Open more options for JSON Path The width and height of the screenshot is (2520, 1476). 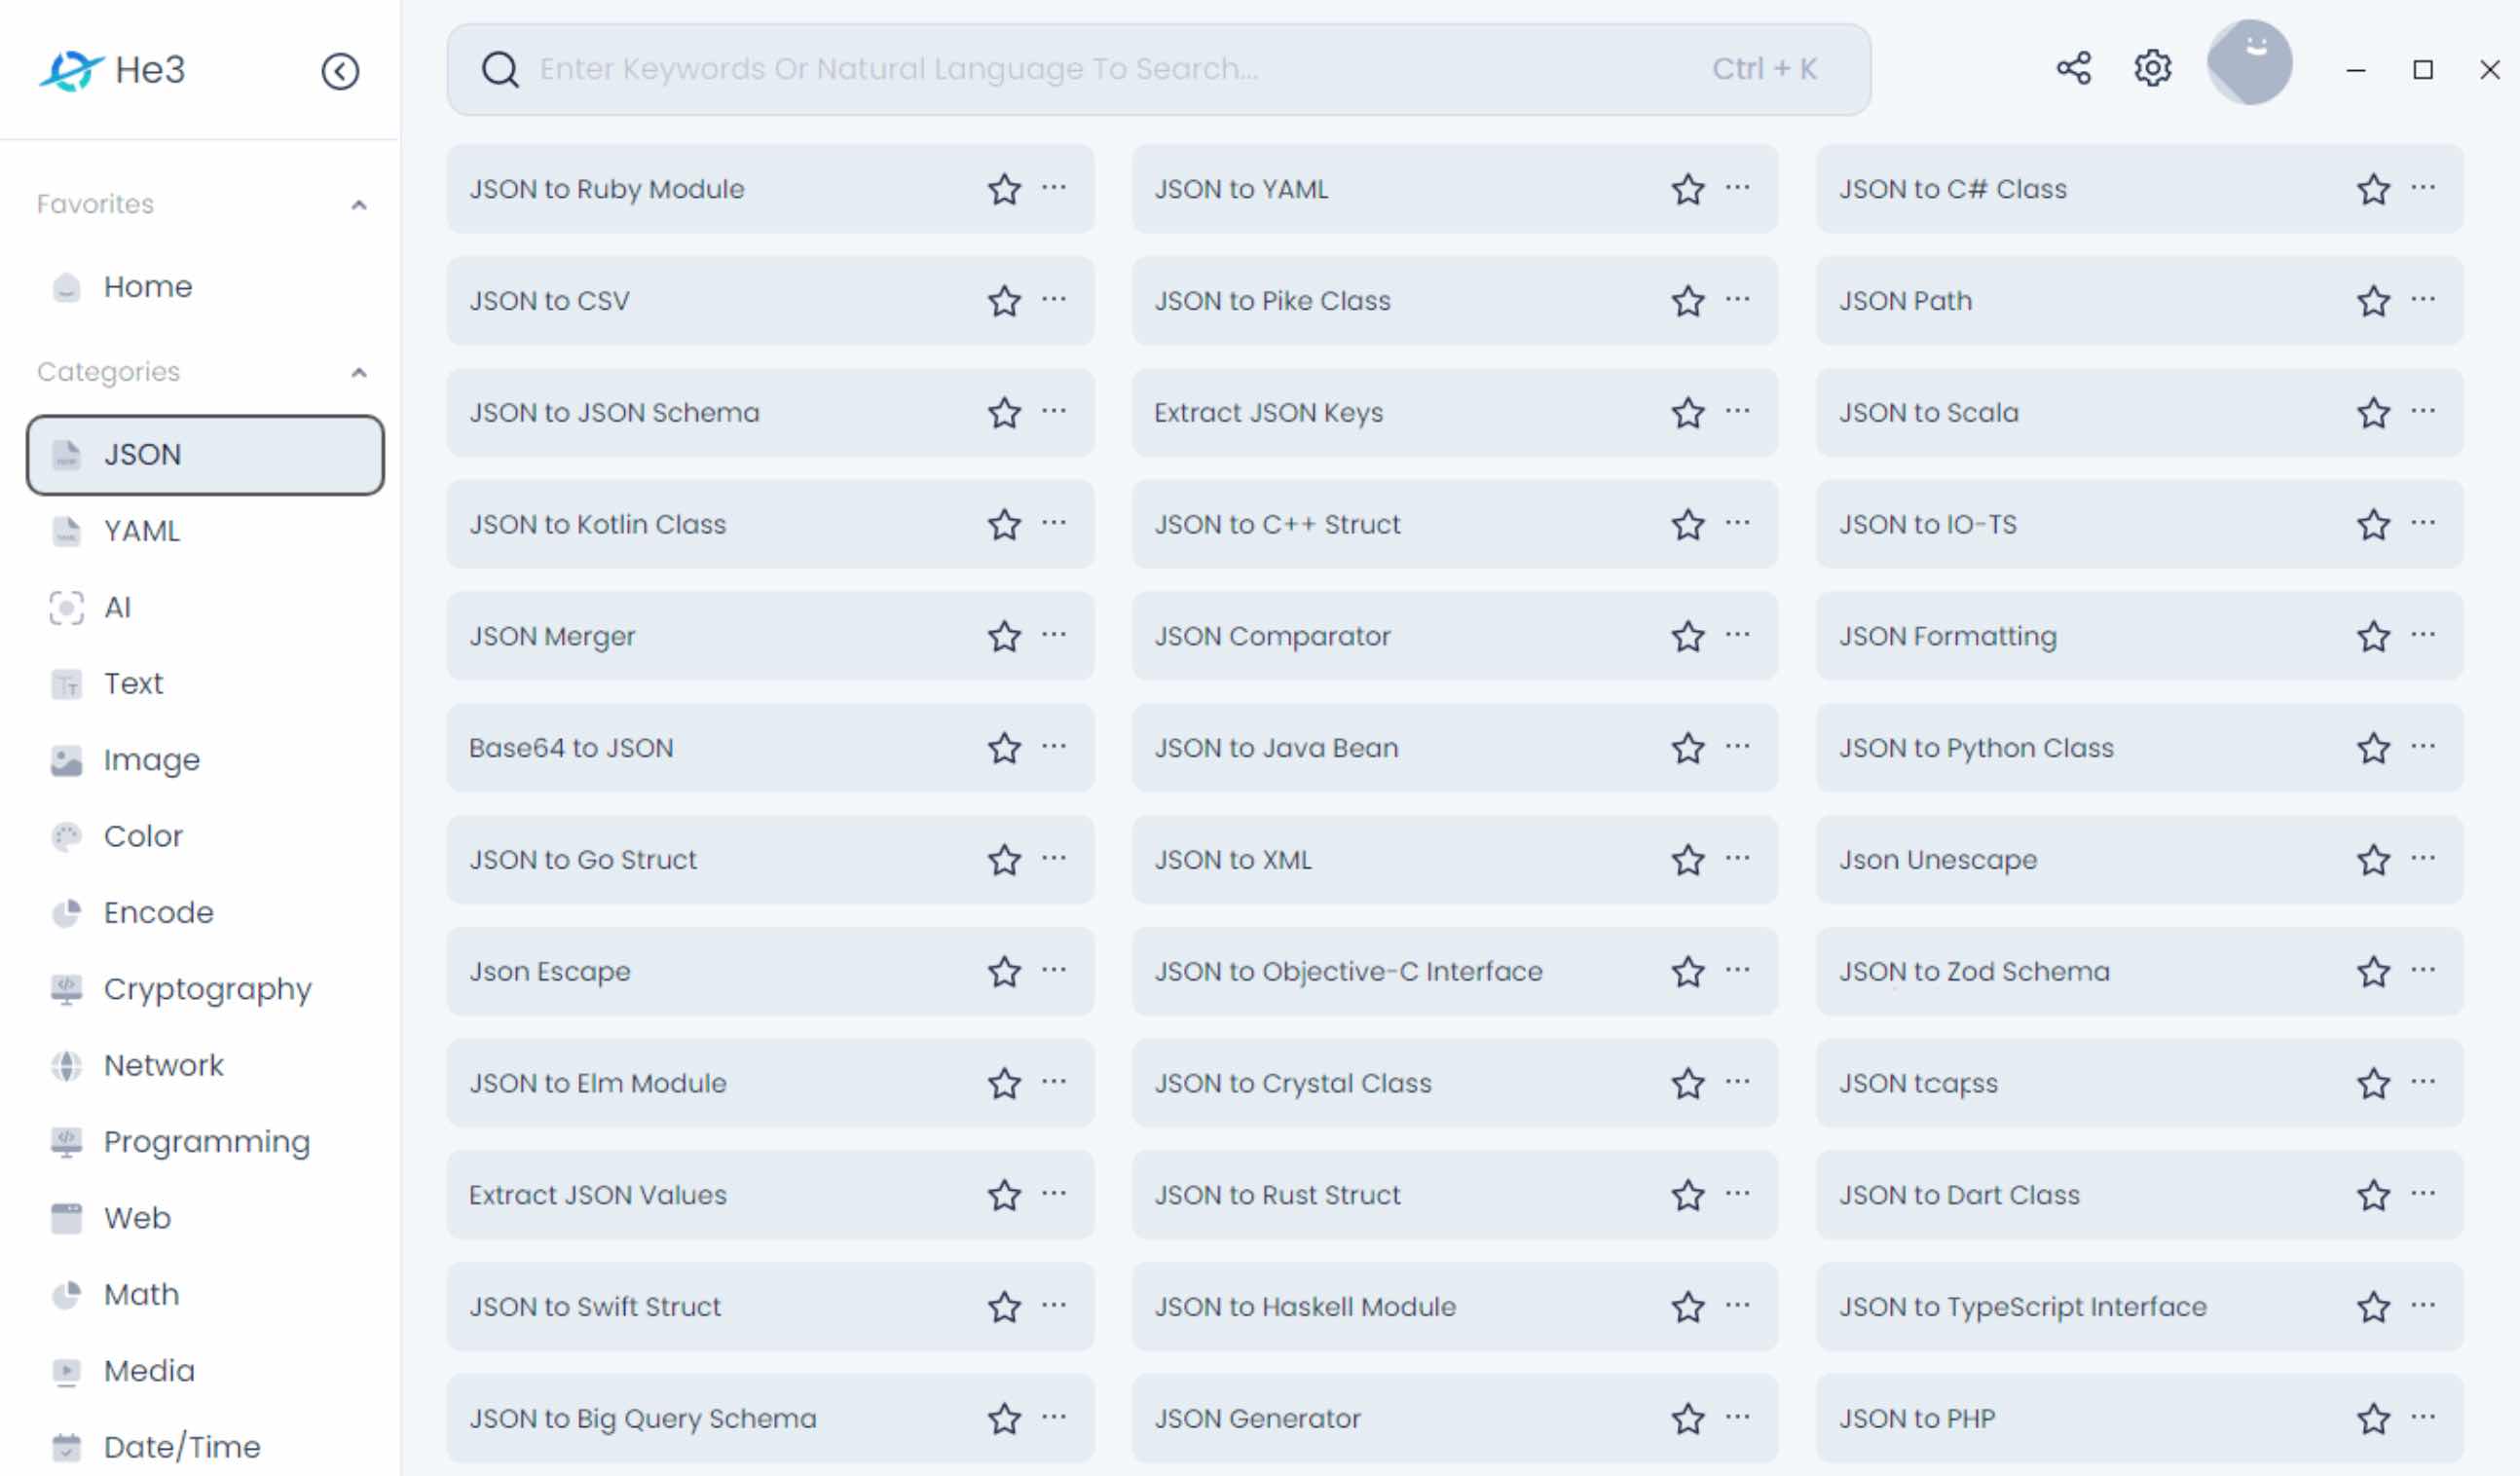click(2423, 299)
